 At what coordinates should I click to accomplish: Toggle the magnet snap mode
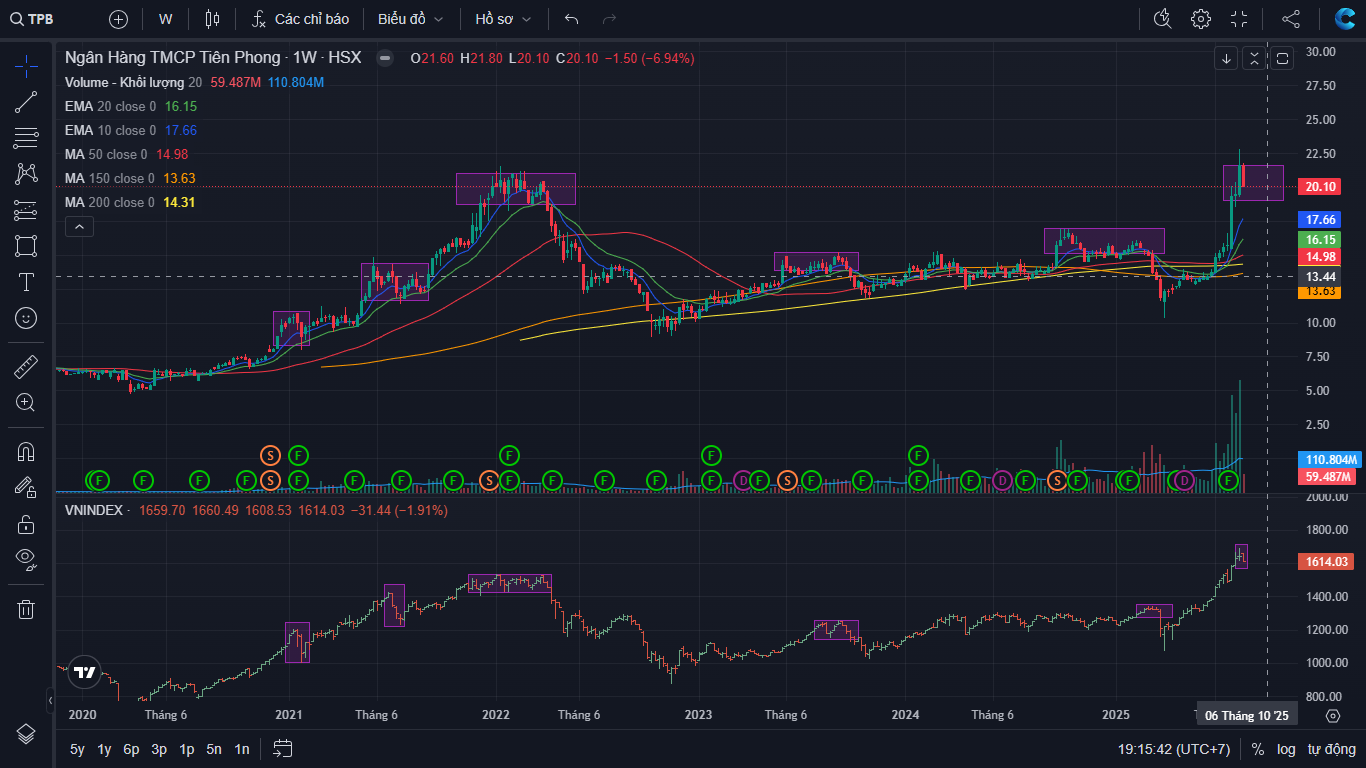pos(26,452)
